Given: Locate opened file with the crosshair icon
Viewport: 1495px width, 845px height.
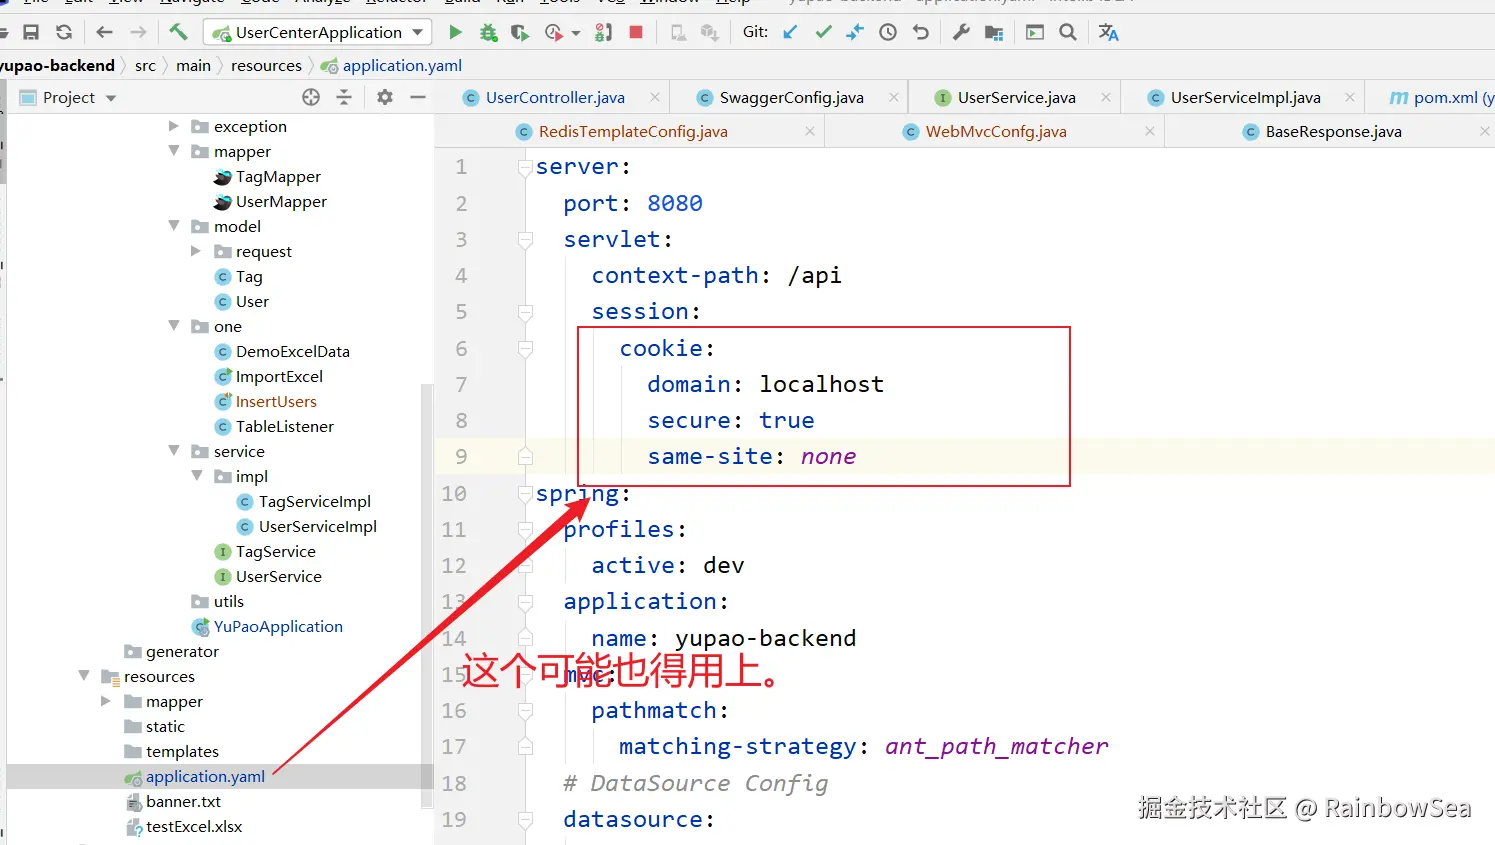Looking at the screenshot, I should click(x=311, y=97).
